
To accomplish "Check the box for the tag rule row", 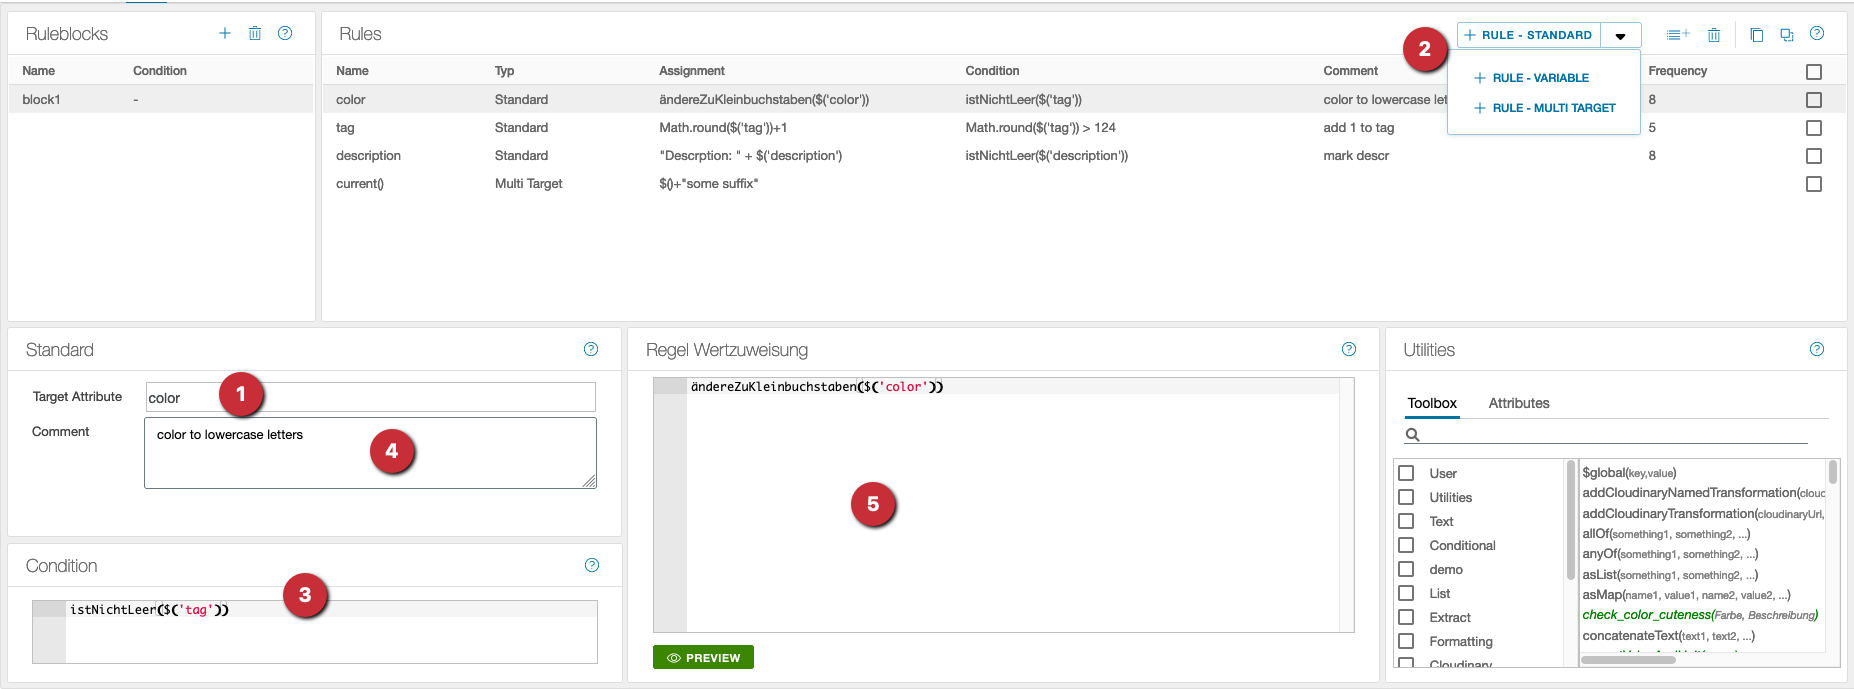I will coord(1814,128).
